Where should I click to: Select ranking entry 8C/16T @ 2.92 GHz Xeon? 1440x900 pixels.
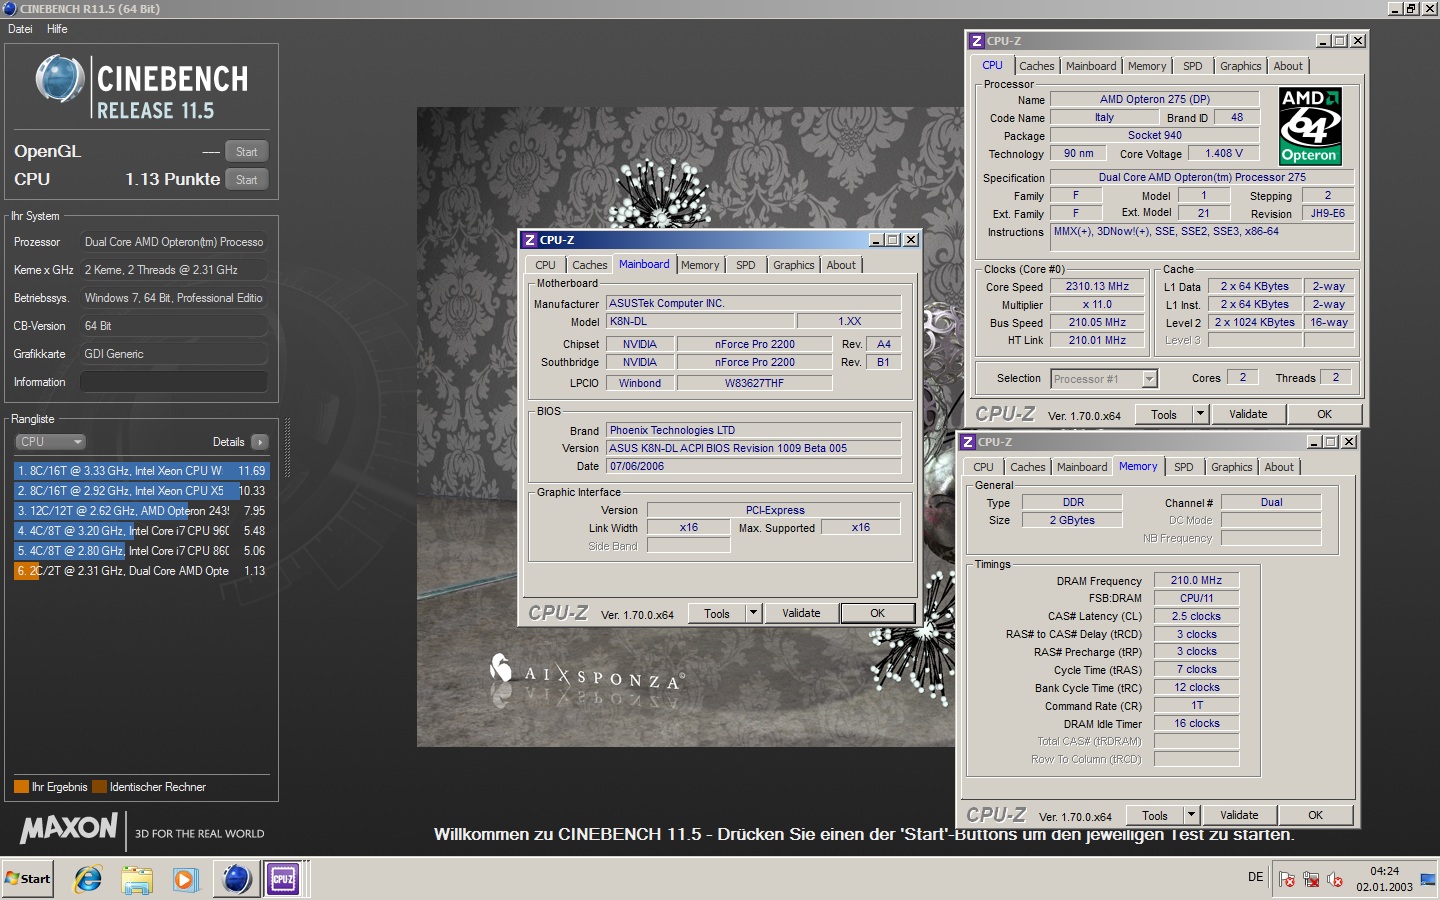tap(141, 491)
